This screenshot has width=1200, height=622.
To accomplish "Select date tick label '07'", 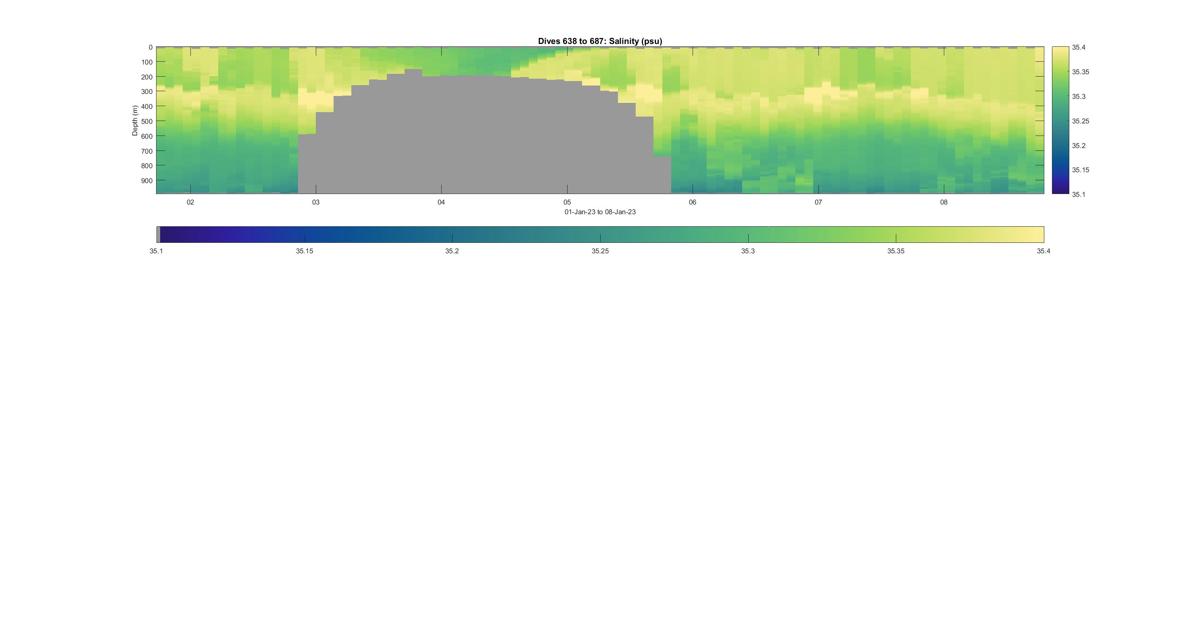I will pos(818,202).
